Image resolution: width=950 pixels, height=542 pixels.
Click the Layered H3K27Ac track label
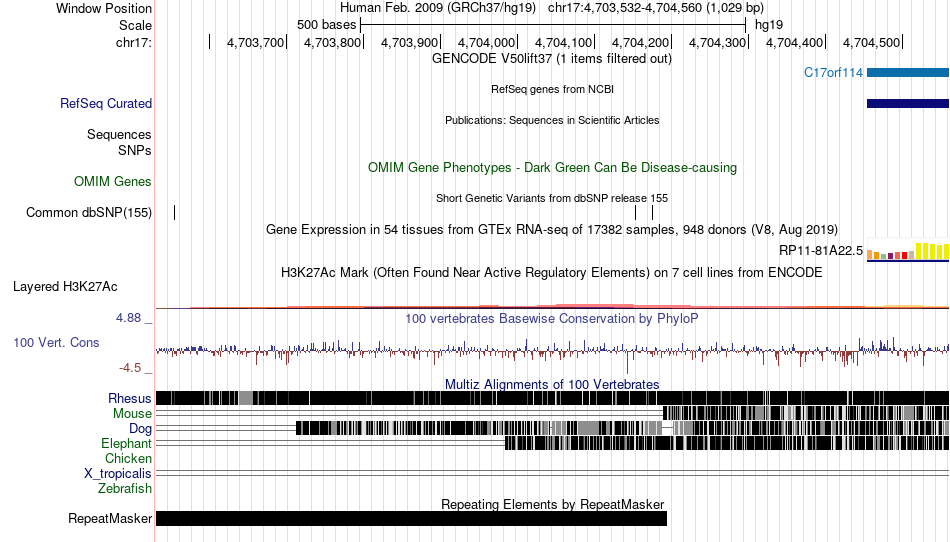(65, 286)
